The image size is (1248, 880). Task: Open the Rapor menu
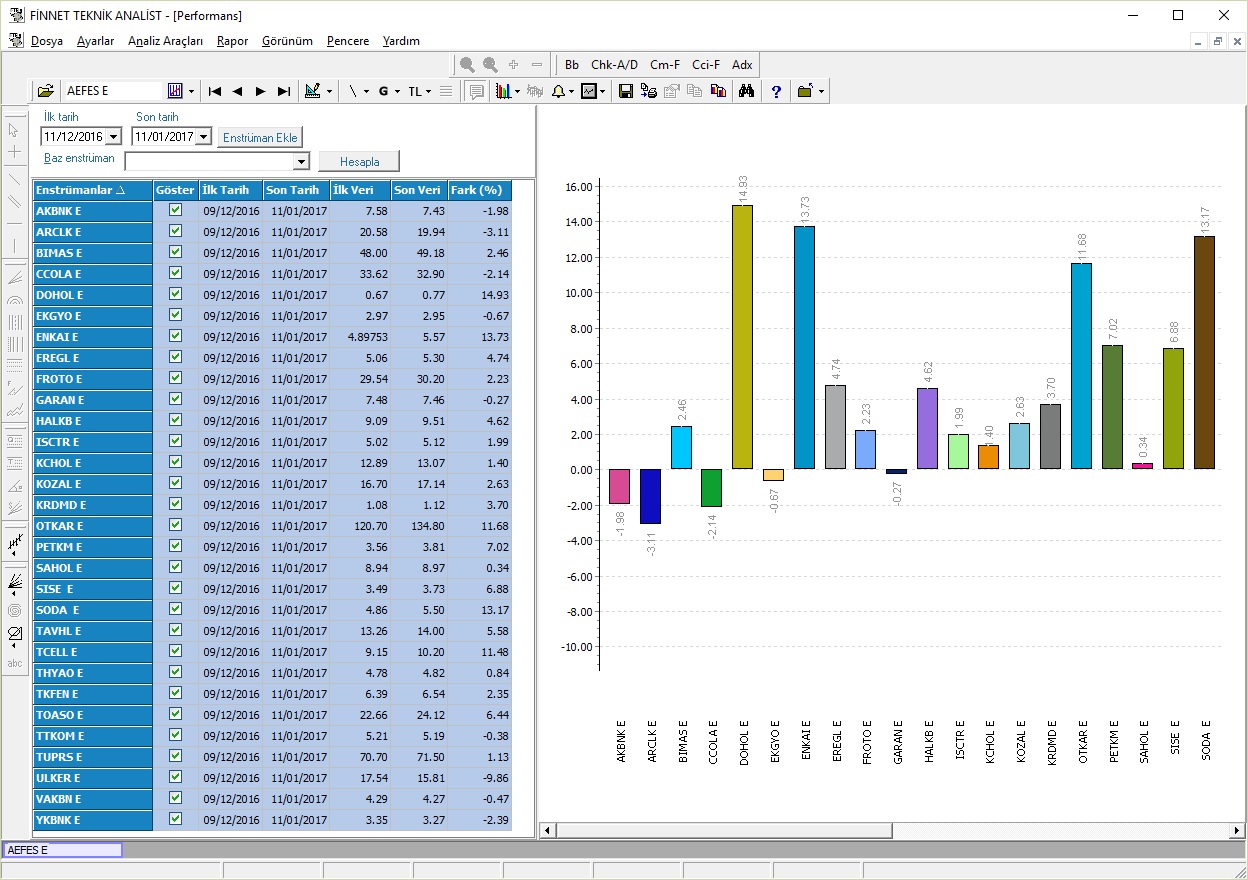click(x=232, y=41)
